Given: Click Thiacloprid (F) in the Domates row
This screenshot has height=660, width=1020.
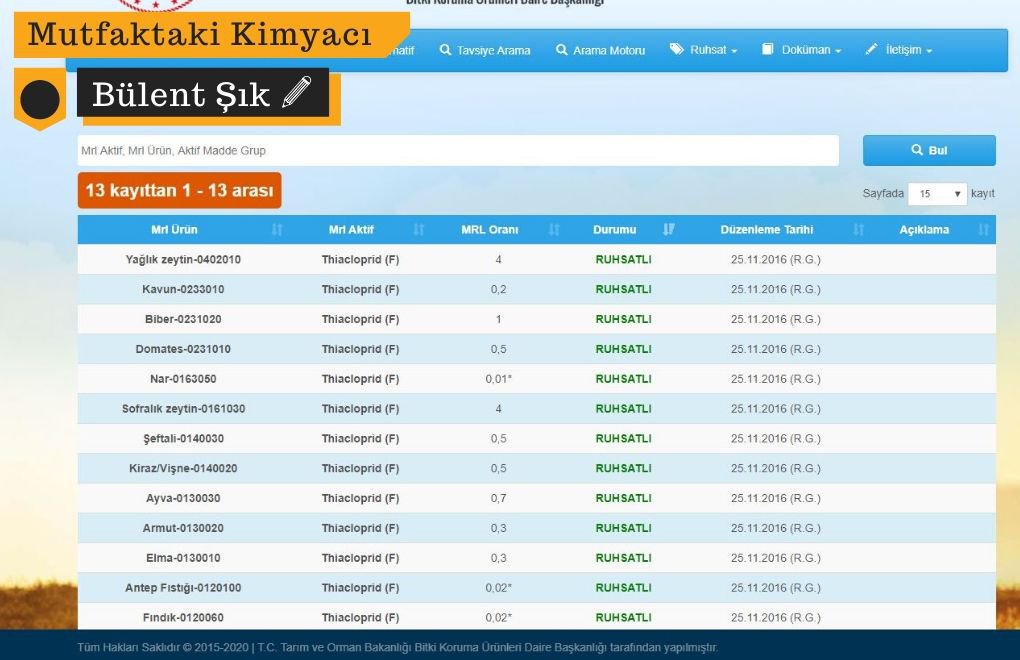Looking at the screenshot, I should click(360, 349).
